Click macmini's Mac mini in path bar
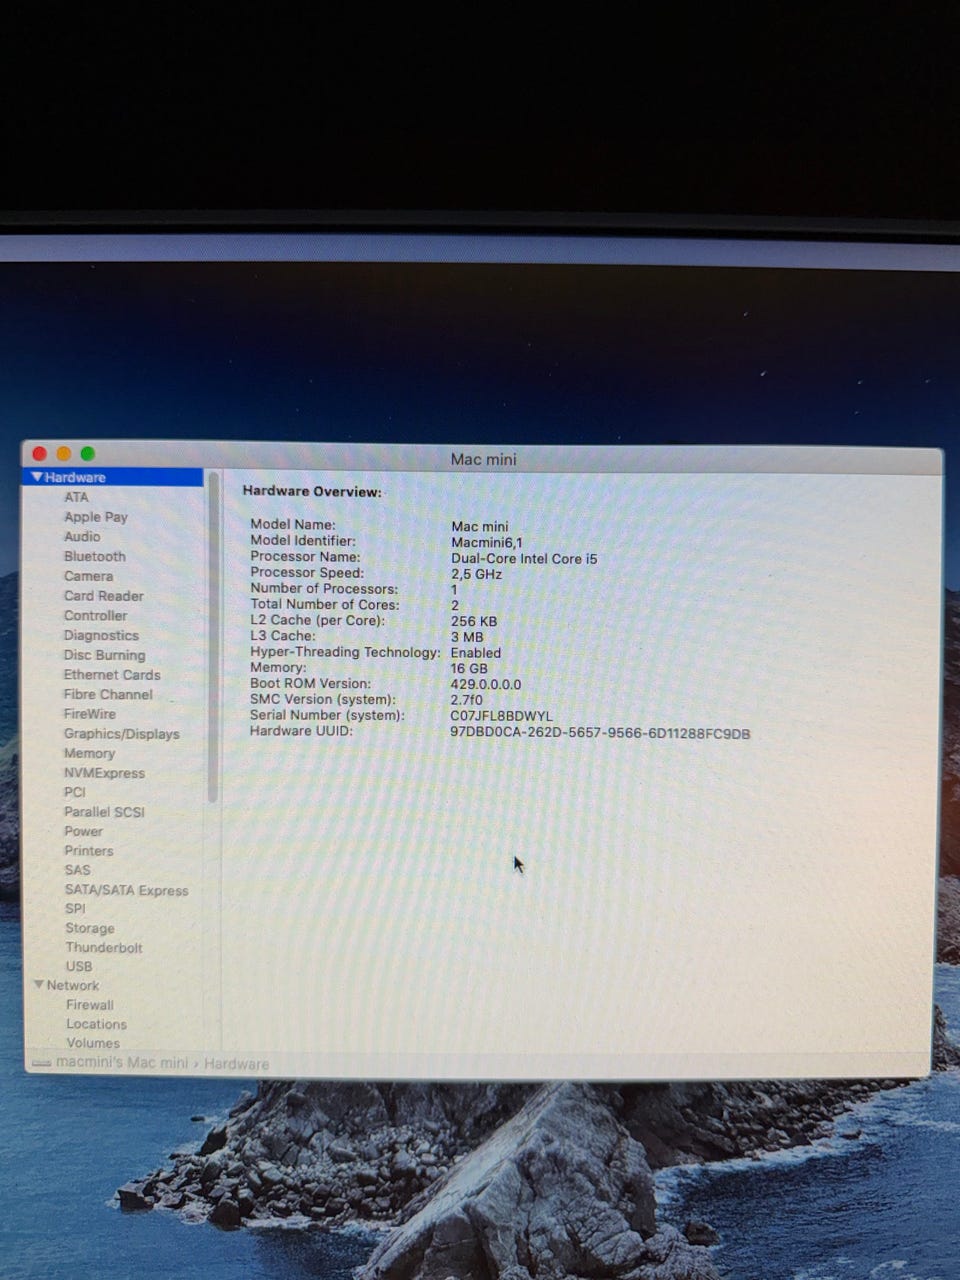 pyautogui.click(x=122, y=1063)
